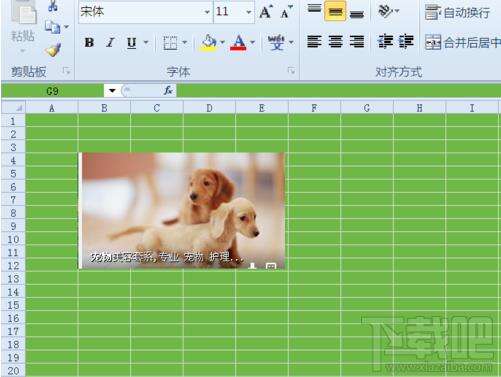Click the Middle Align vertical icon
This screenshot has width=501, height=377.
coord(335,12)
